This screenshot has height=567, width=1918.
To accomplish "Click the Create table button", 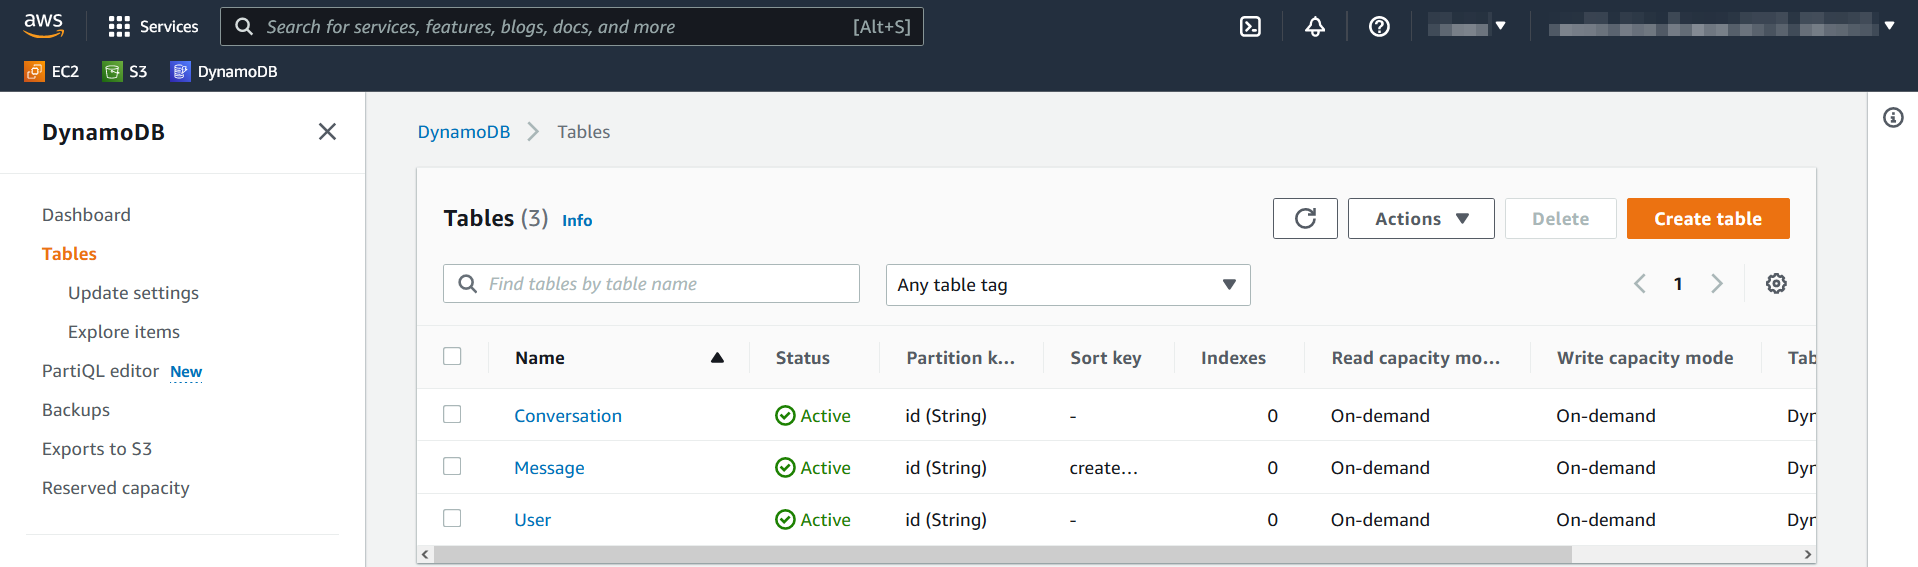I will 1708,218.
